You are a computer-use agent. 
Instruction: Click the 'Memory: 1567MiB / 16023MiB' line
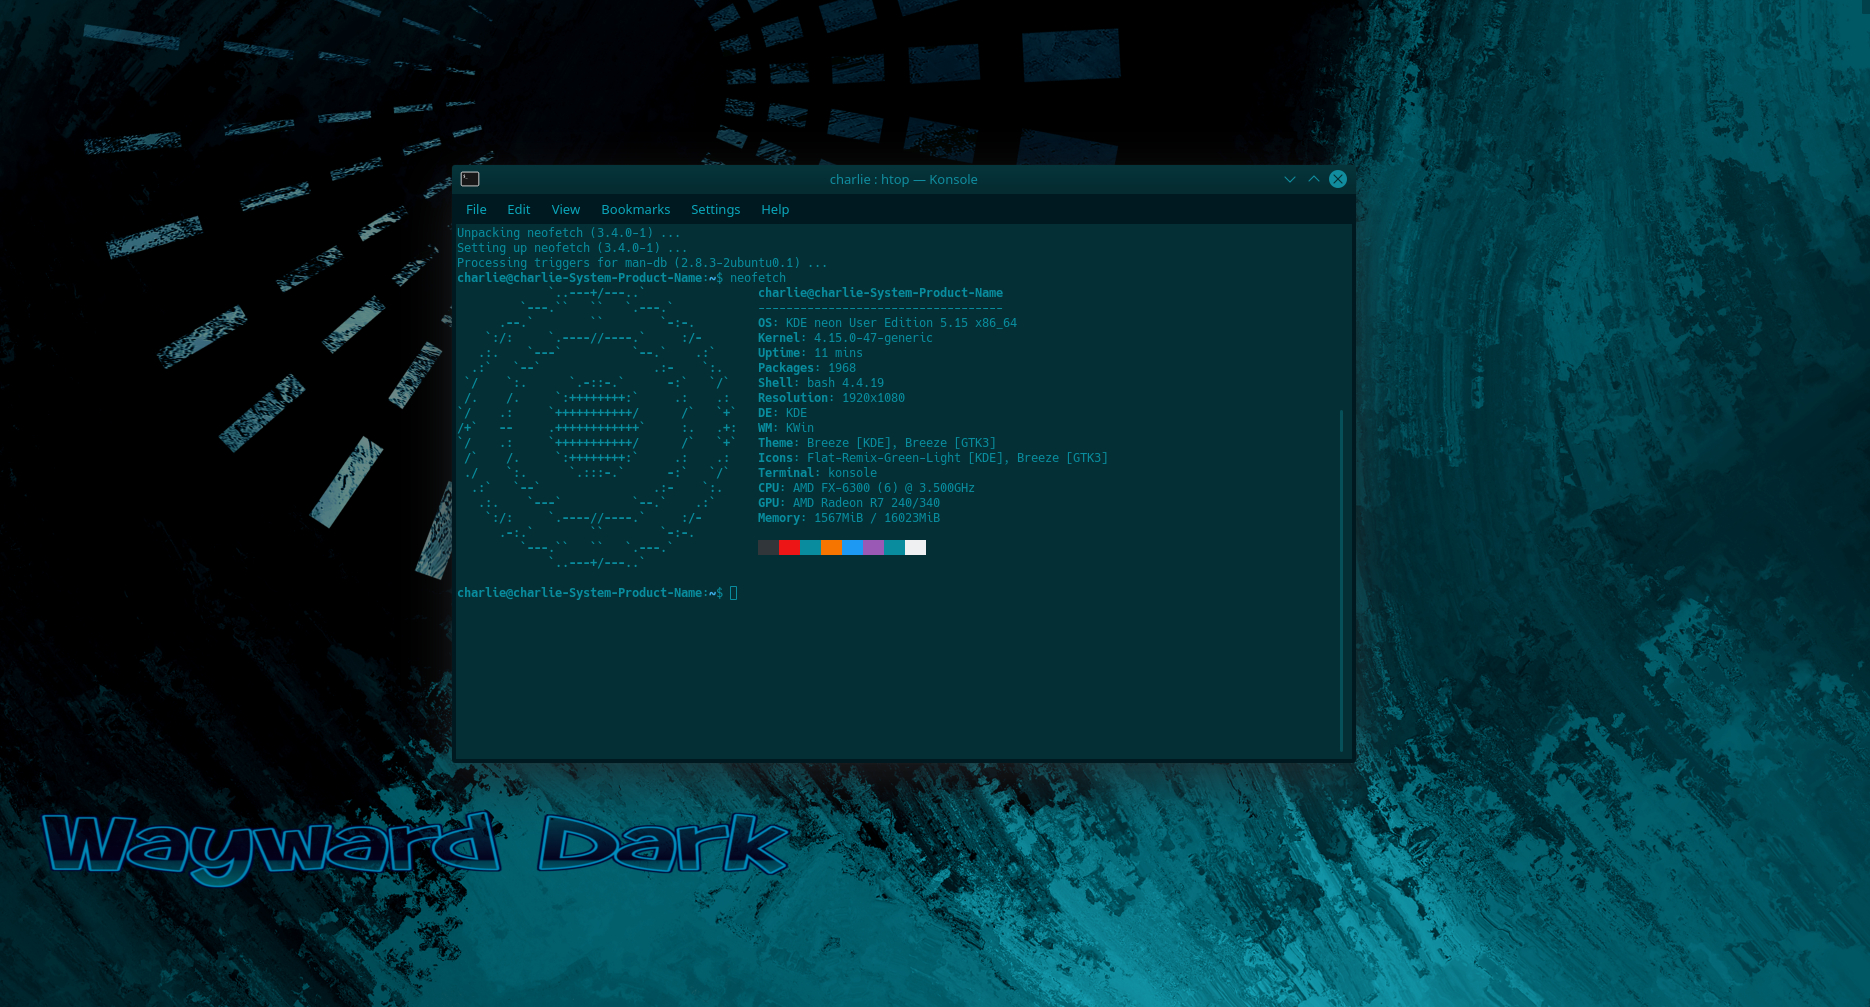[849, 518]
